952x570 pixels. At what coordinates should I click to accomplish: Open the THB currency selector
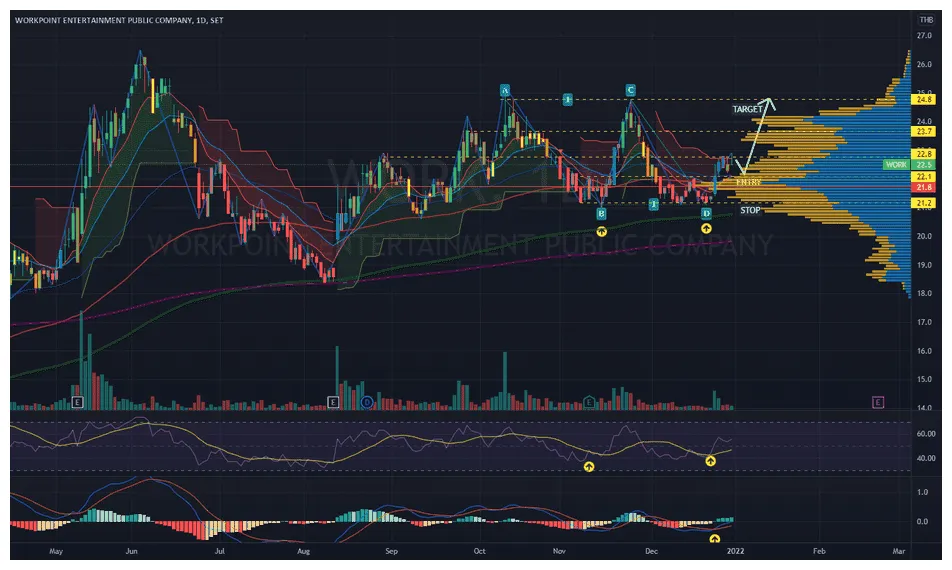click(926, 20)
